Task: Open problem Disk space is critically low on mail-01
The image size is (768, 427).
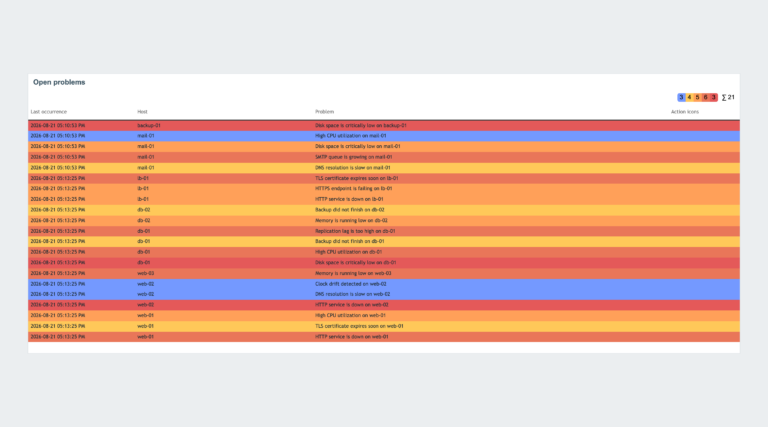Action: pos(358,146)
